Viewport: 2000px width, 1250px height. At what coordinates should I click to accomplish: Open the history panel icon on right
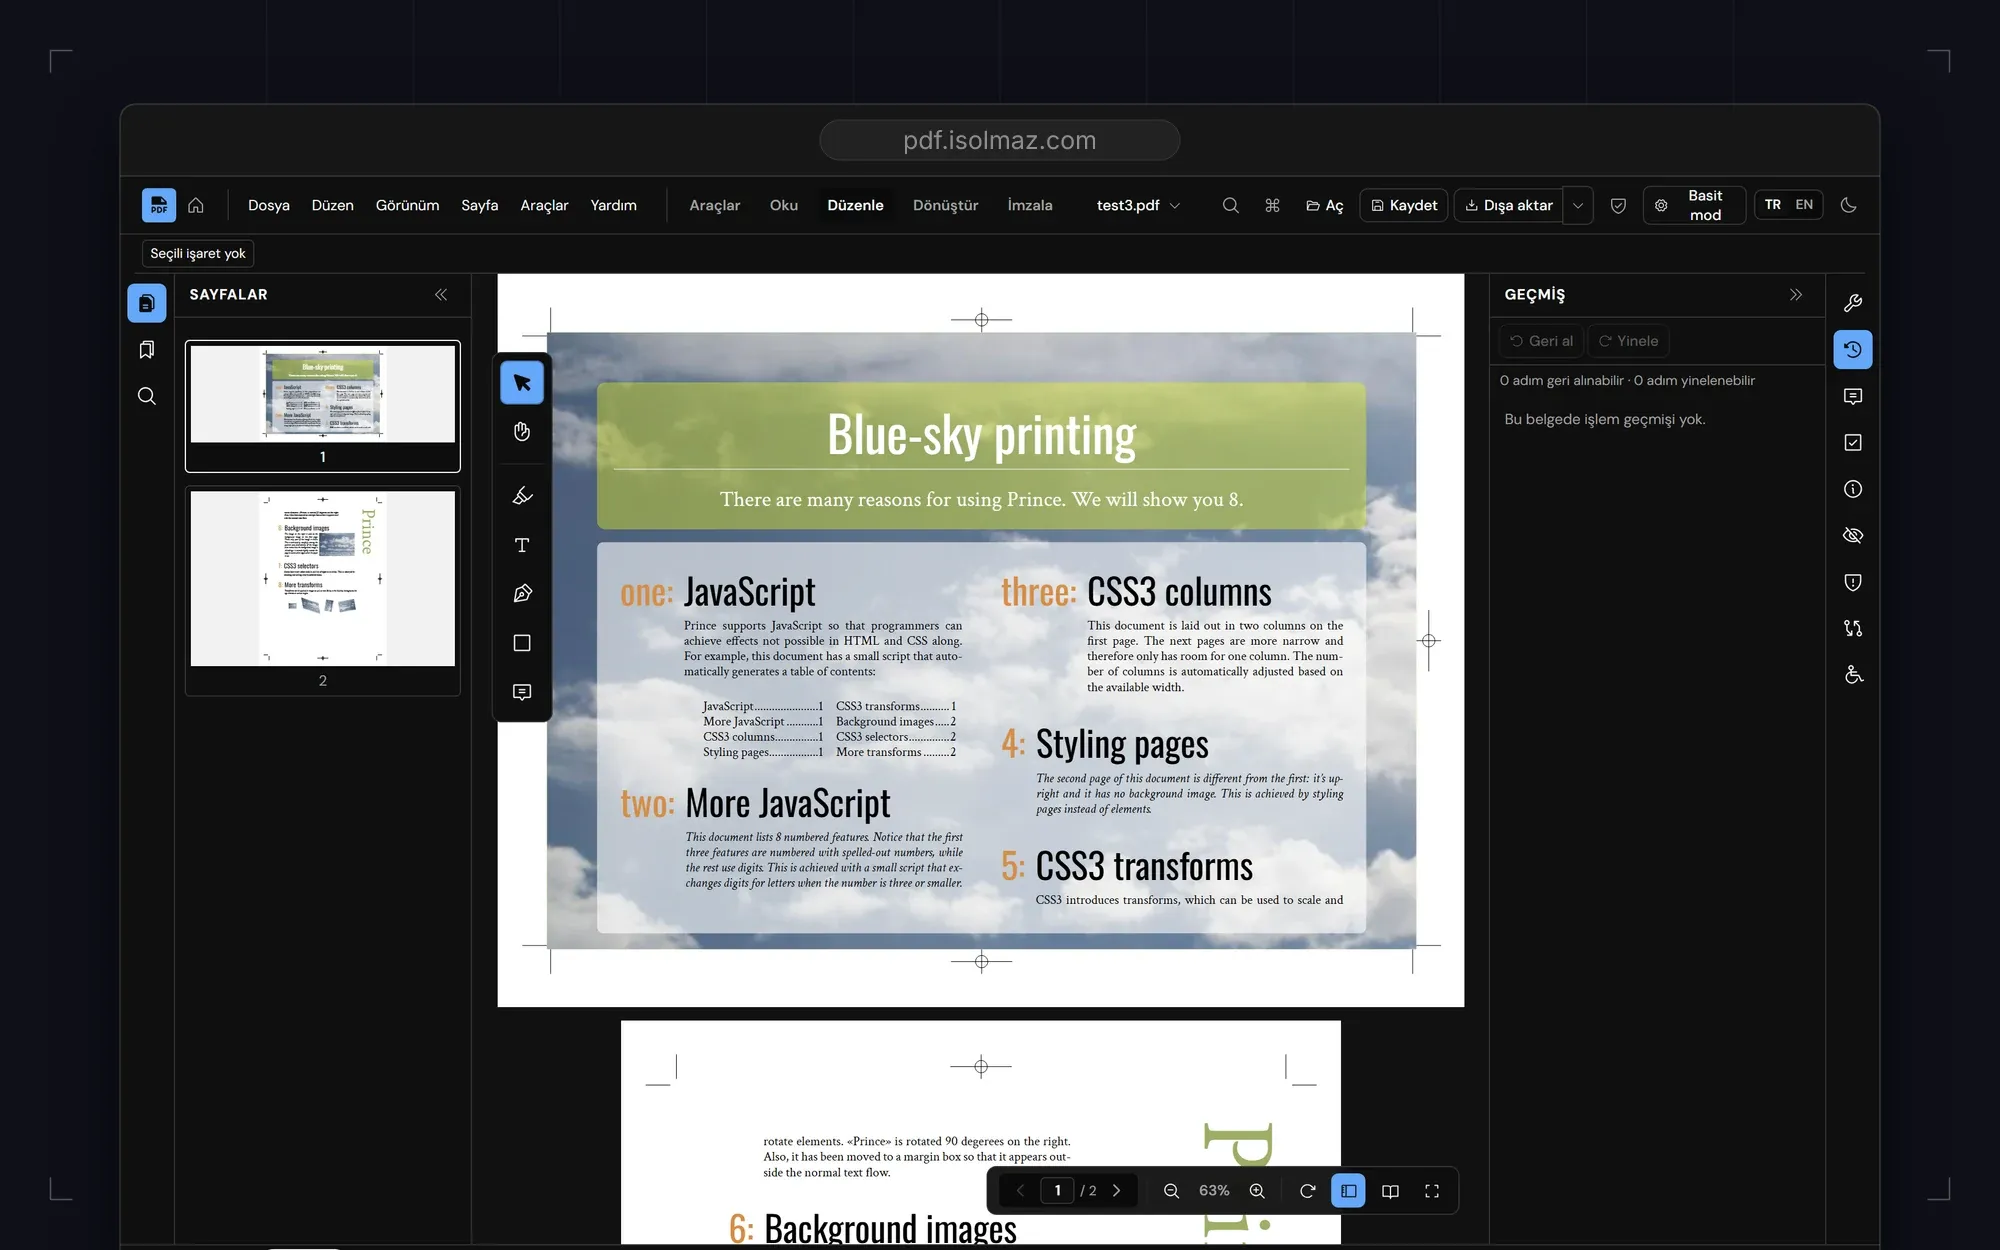pyautogui.click(x=1853, y=349)
